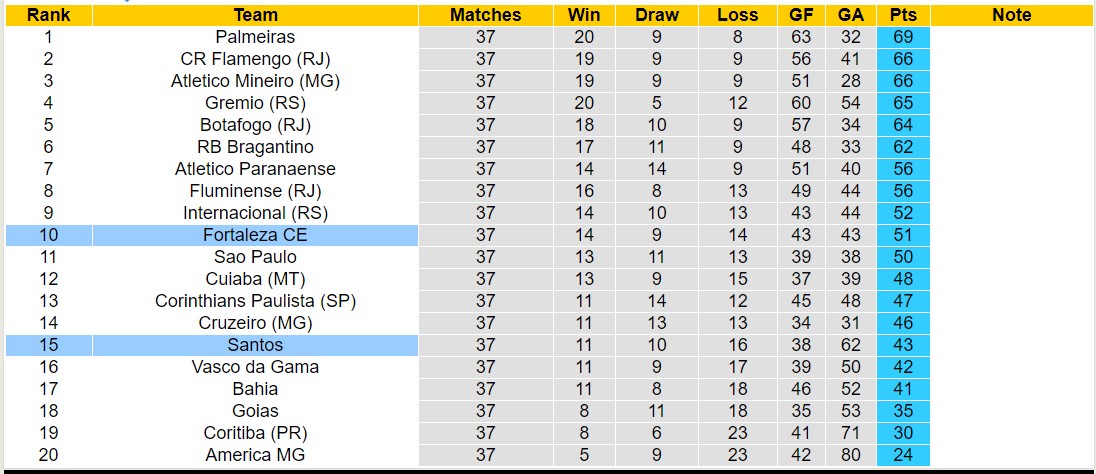
Task: Sort by the Rank column header
Action: click(x=48, y=15)
